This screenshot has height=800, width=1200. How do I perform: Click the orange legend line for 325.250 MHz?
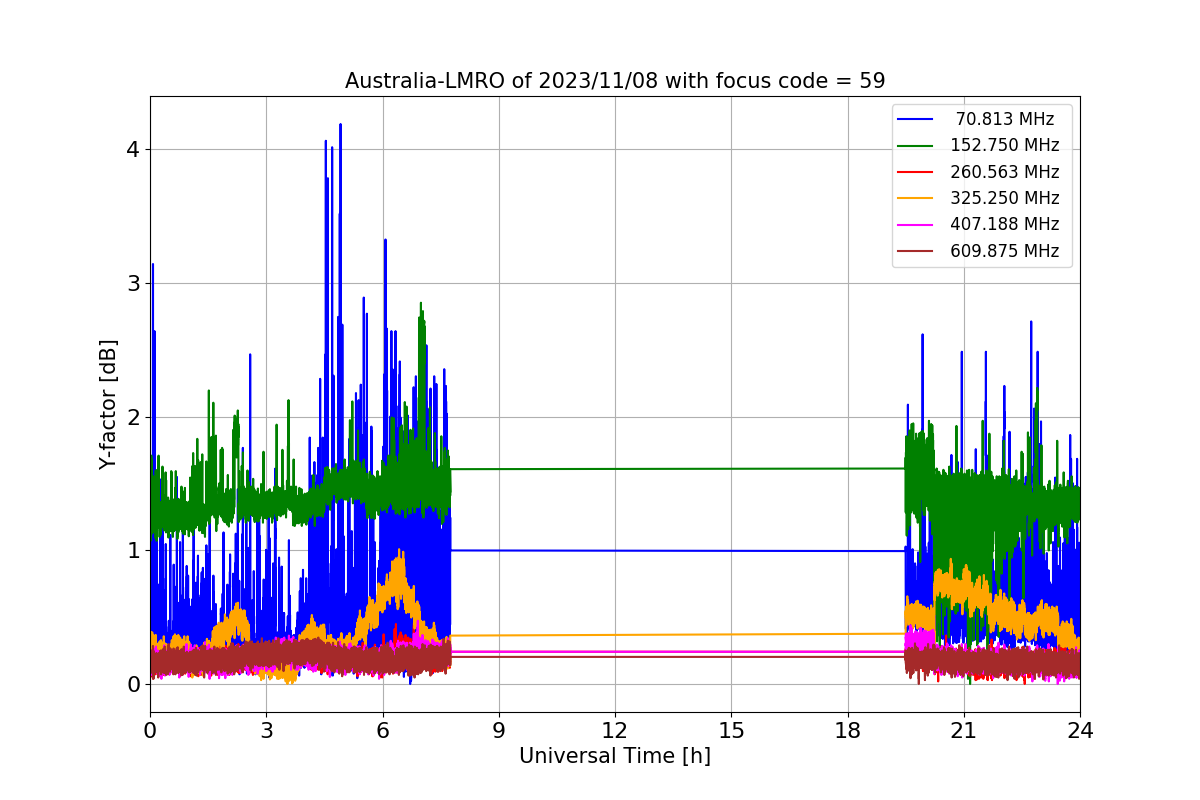(917, 198)
